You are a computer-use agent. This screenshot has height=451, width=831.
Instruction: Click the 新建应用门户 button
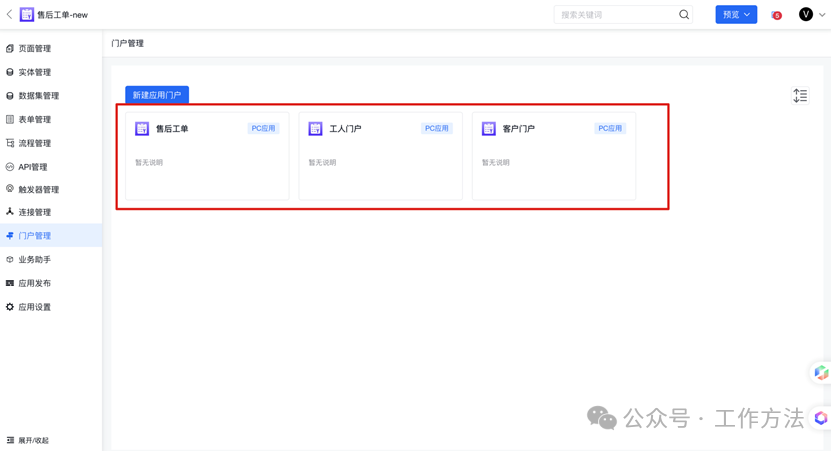[157, 95]
